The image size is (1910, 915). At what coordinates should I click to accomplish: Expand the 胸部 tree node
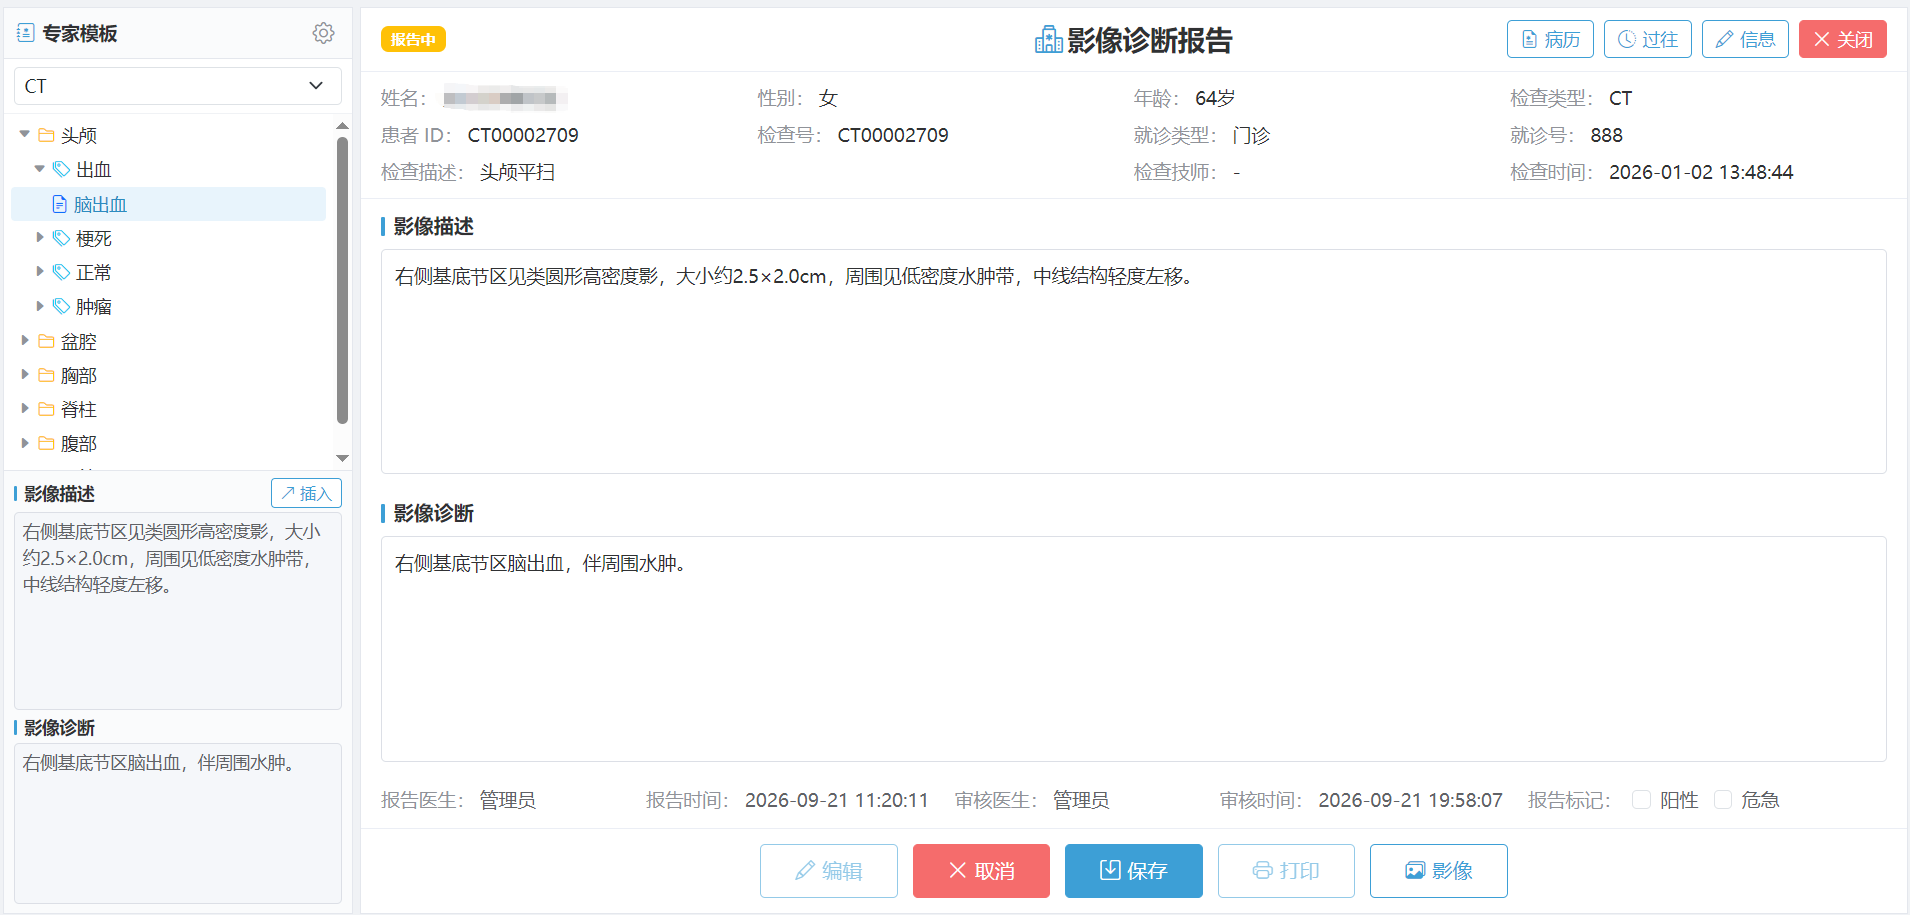pyautogui.click(x=25, y=374)
